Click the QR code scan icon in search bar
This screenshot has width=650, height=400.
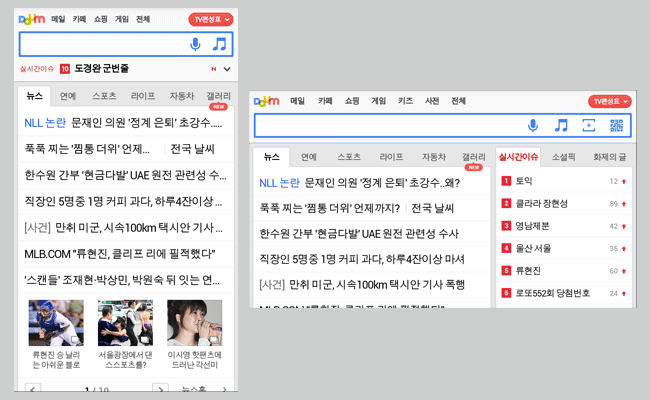tap(616, 125)
